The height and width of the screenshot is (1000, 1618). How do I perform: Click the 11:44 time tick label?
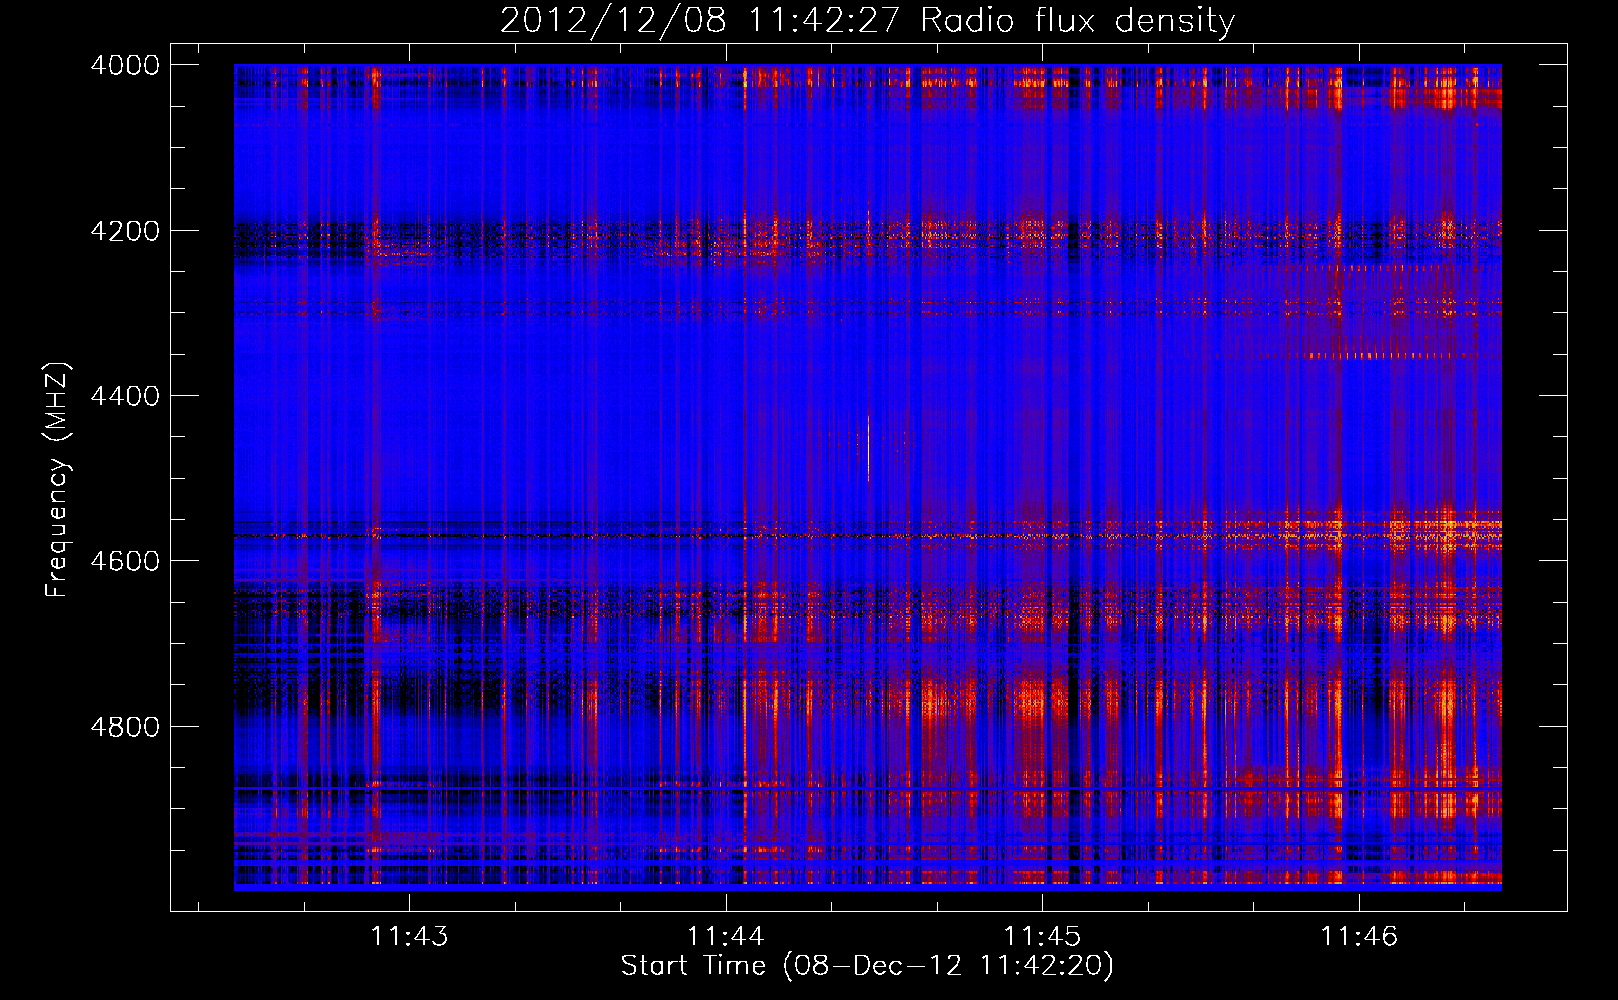[x=726, y=937]
